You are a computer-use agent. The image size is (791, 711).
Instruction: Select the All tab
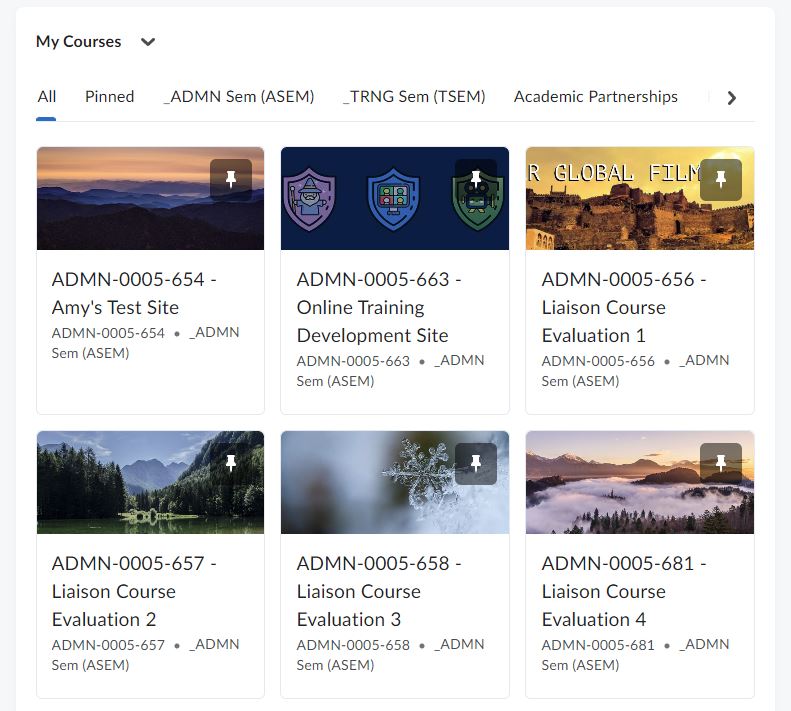(47, 97)
